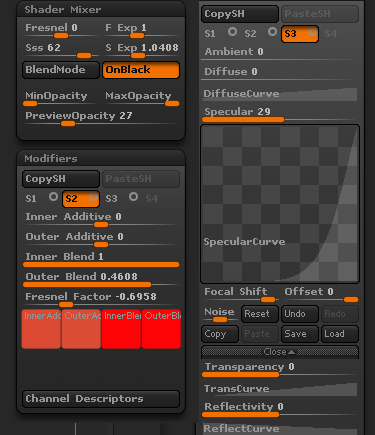Click the OuterAdd channel swatch

click(x=81, y=329)
